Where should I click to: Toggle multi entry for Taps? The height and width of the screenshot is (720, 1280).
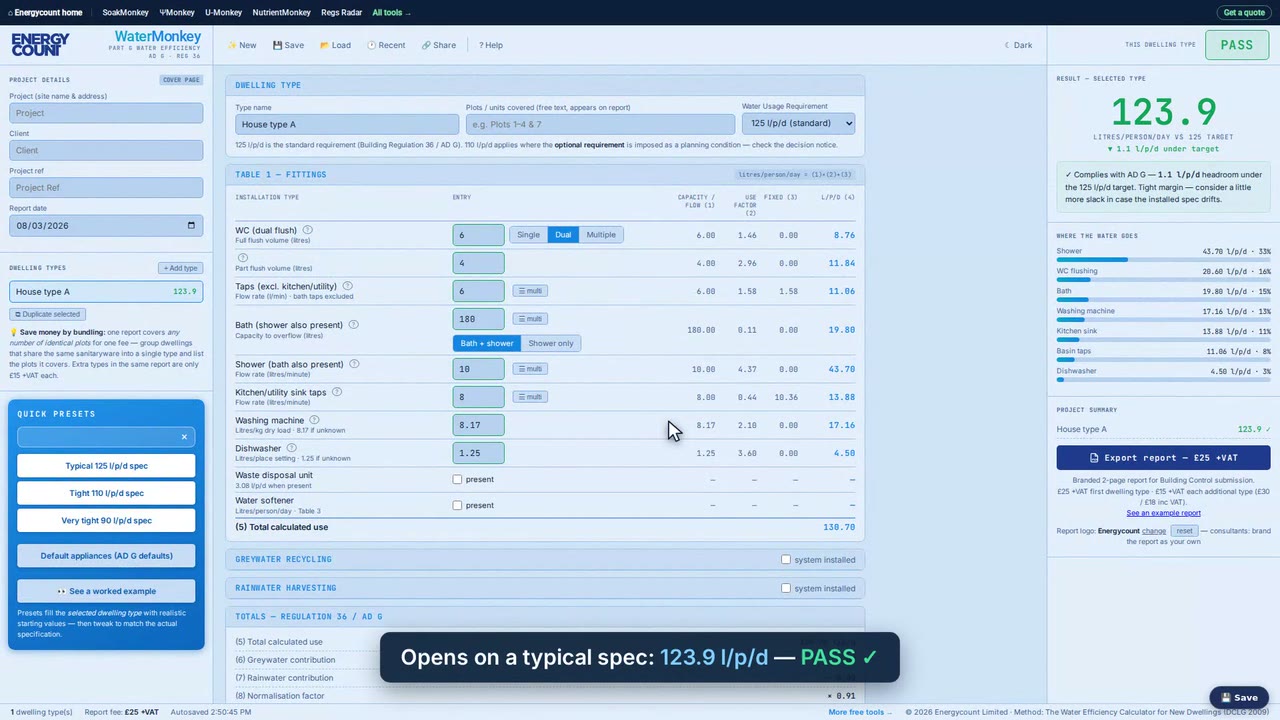tap(530, 291)
